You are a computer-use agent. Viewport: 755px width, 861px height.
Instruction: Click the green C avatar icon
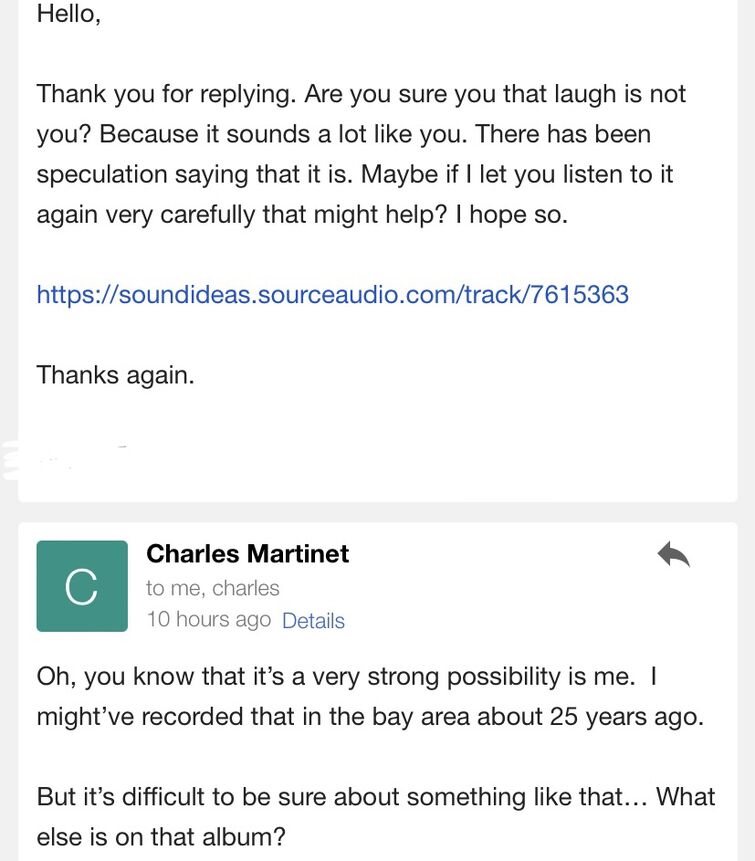tap(82, 586)
